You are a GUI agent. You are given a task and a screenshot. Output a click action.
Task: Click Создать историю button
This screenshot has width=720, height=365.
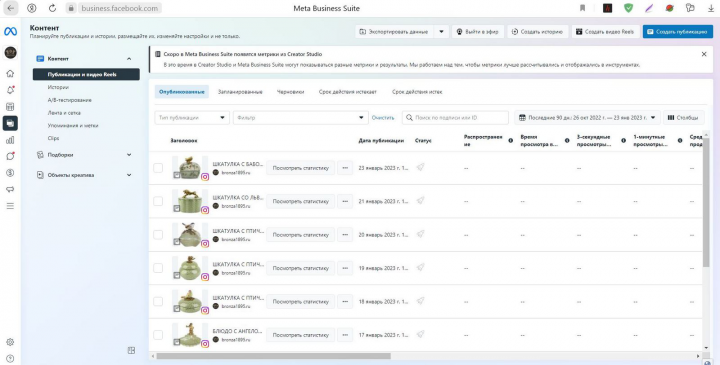537,32
